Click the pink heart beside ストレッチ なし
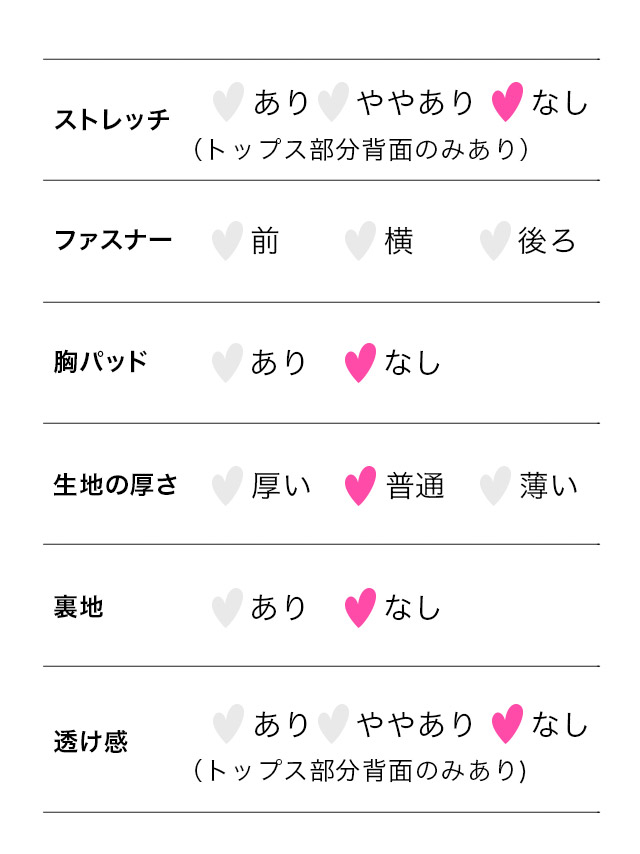Viewport: 640px width, 854px height. (507, 102)
